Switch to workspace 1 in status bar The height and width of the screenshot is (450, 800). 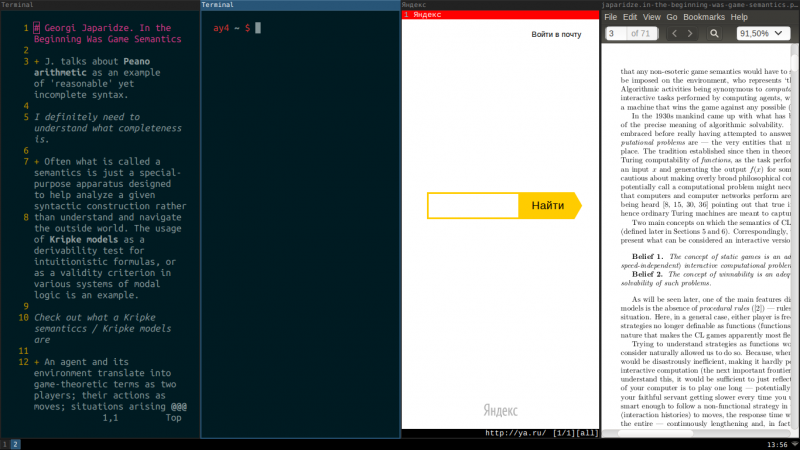[5, 444]
